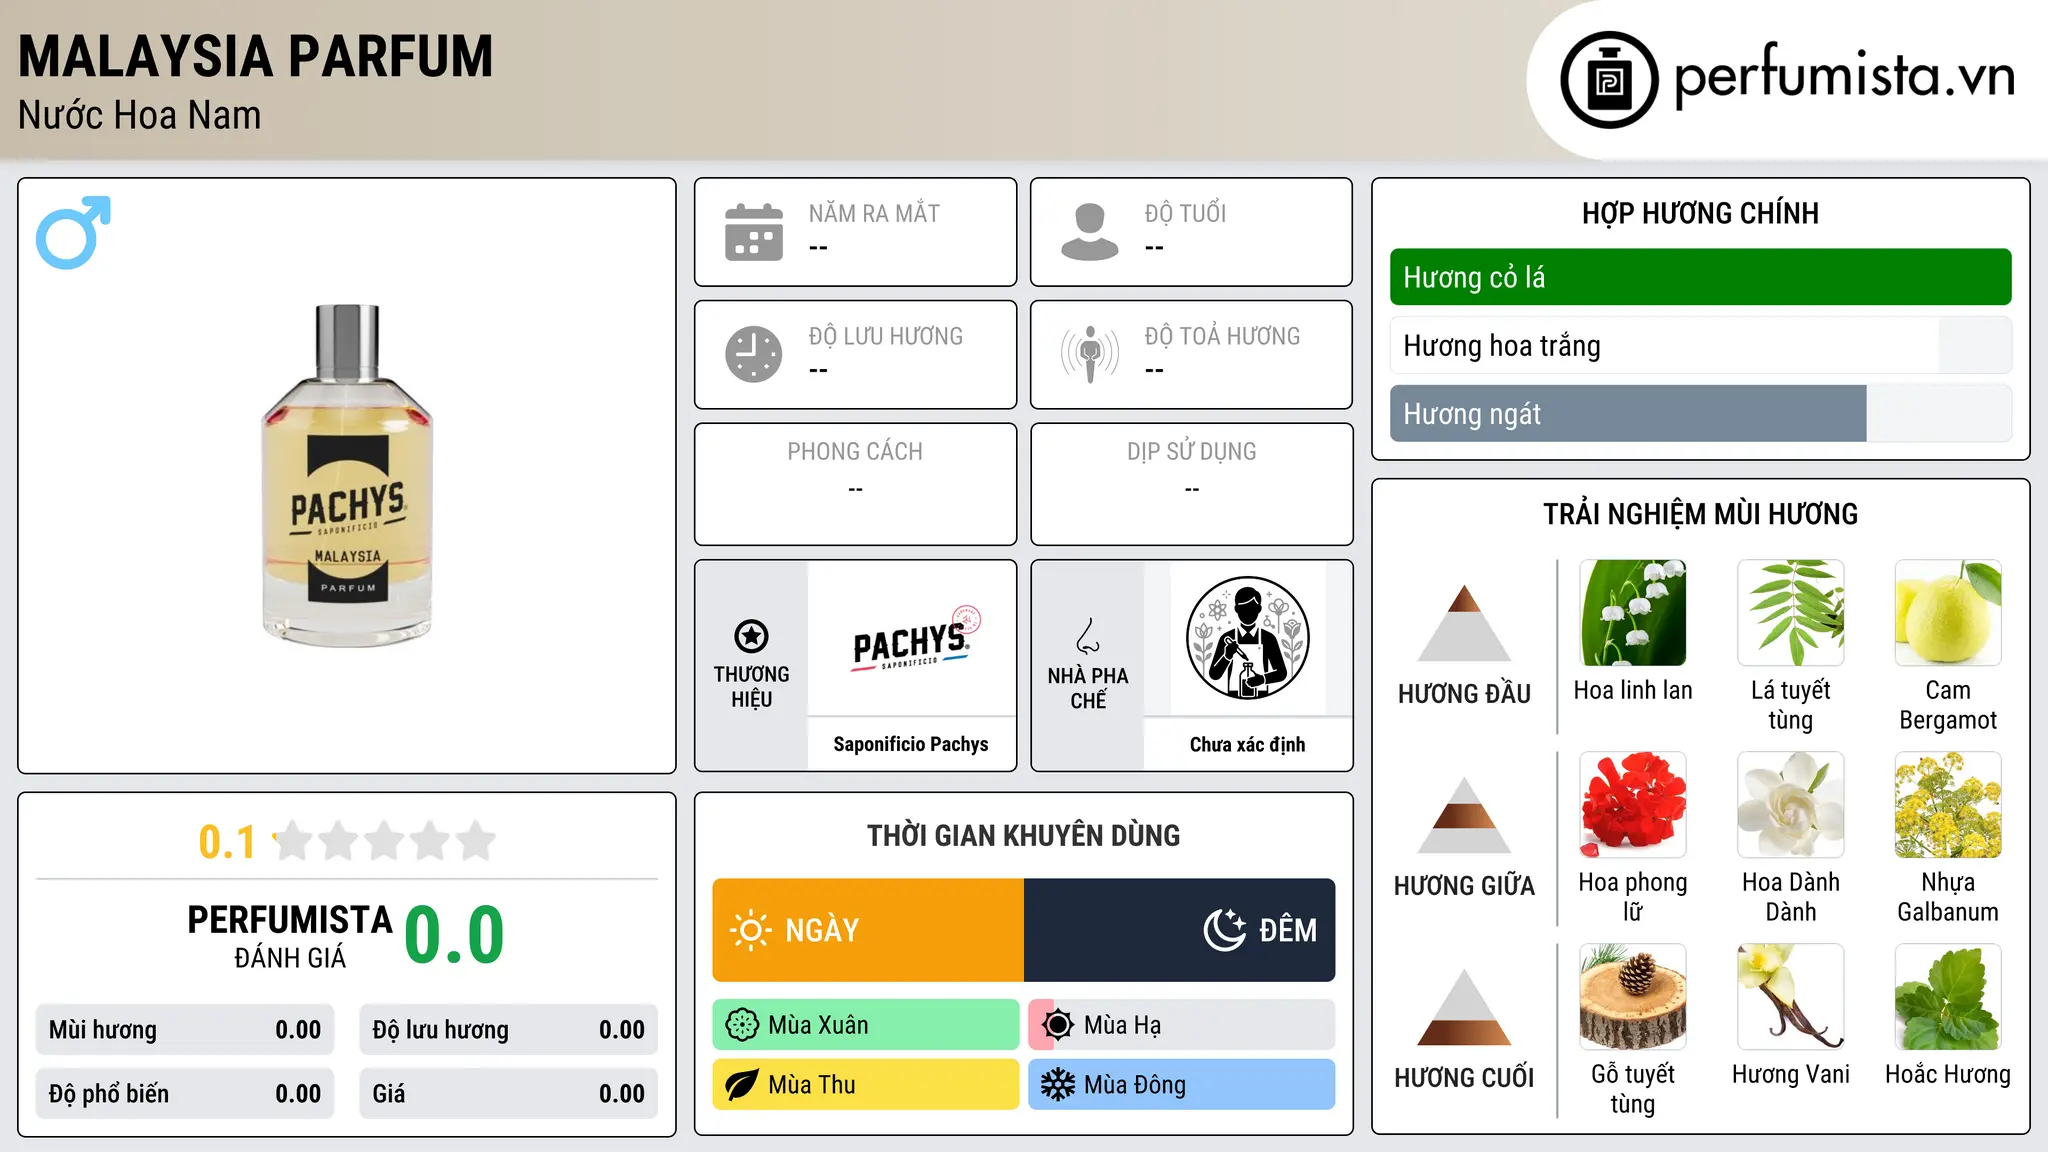Click the Mùi hương score row
Screen dimensions: 2048x1152
pyautogui.click(x=185, y=1030)
